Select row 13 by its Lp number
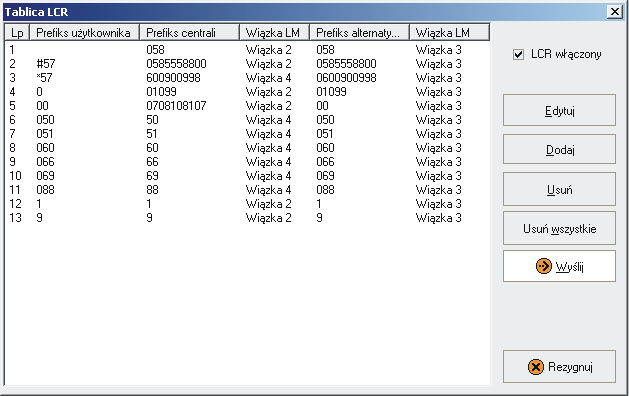Screen dimensions: 629x396 tap(15, 218)
